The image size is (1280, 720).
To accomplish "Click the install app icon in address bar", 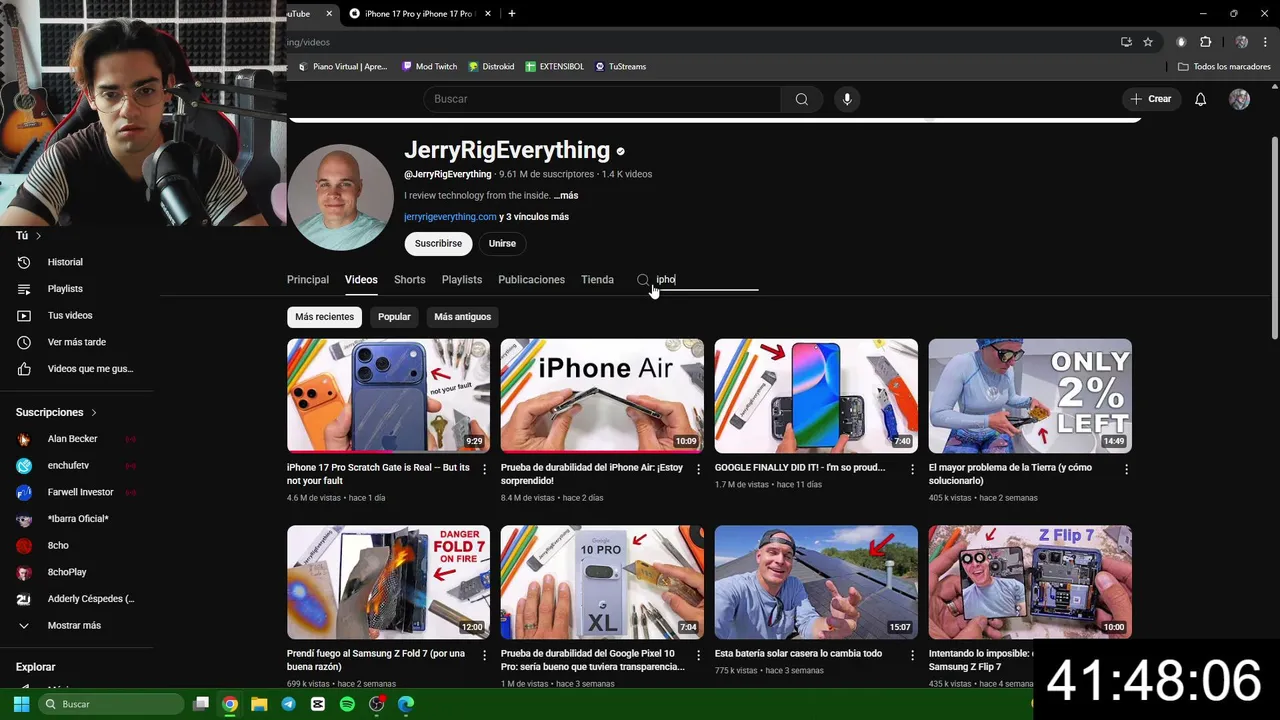I will (x=1126, y=42).
